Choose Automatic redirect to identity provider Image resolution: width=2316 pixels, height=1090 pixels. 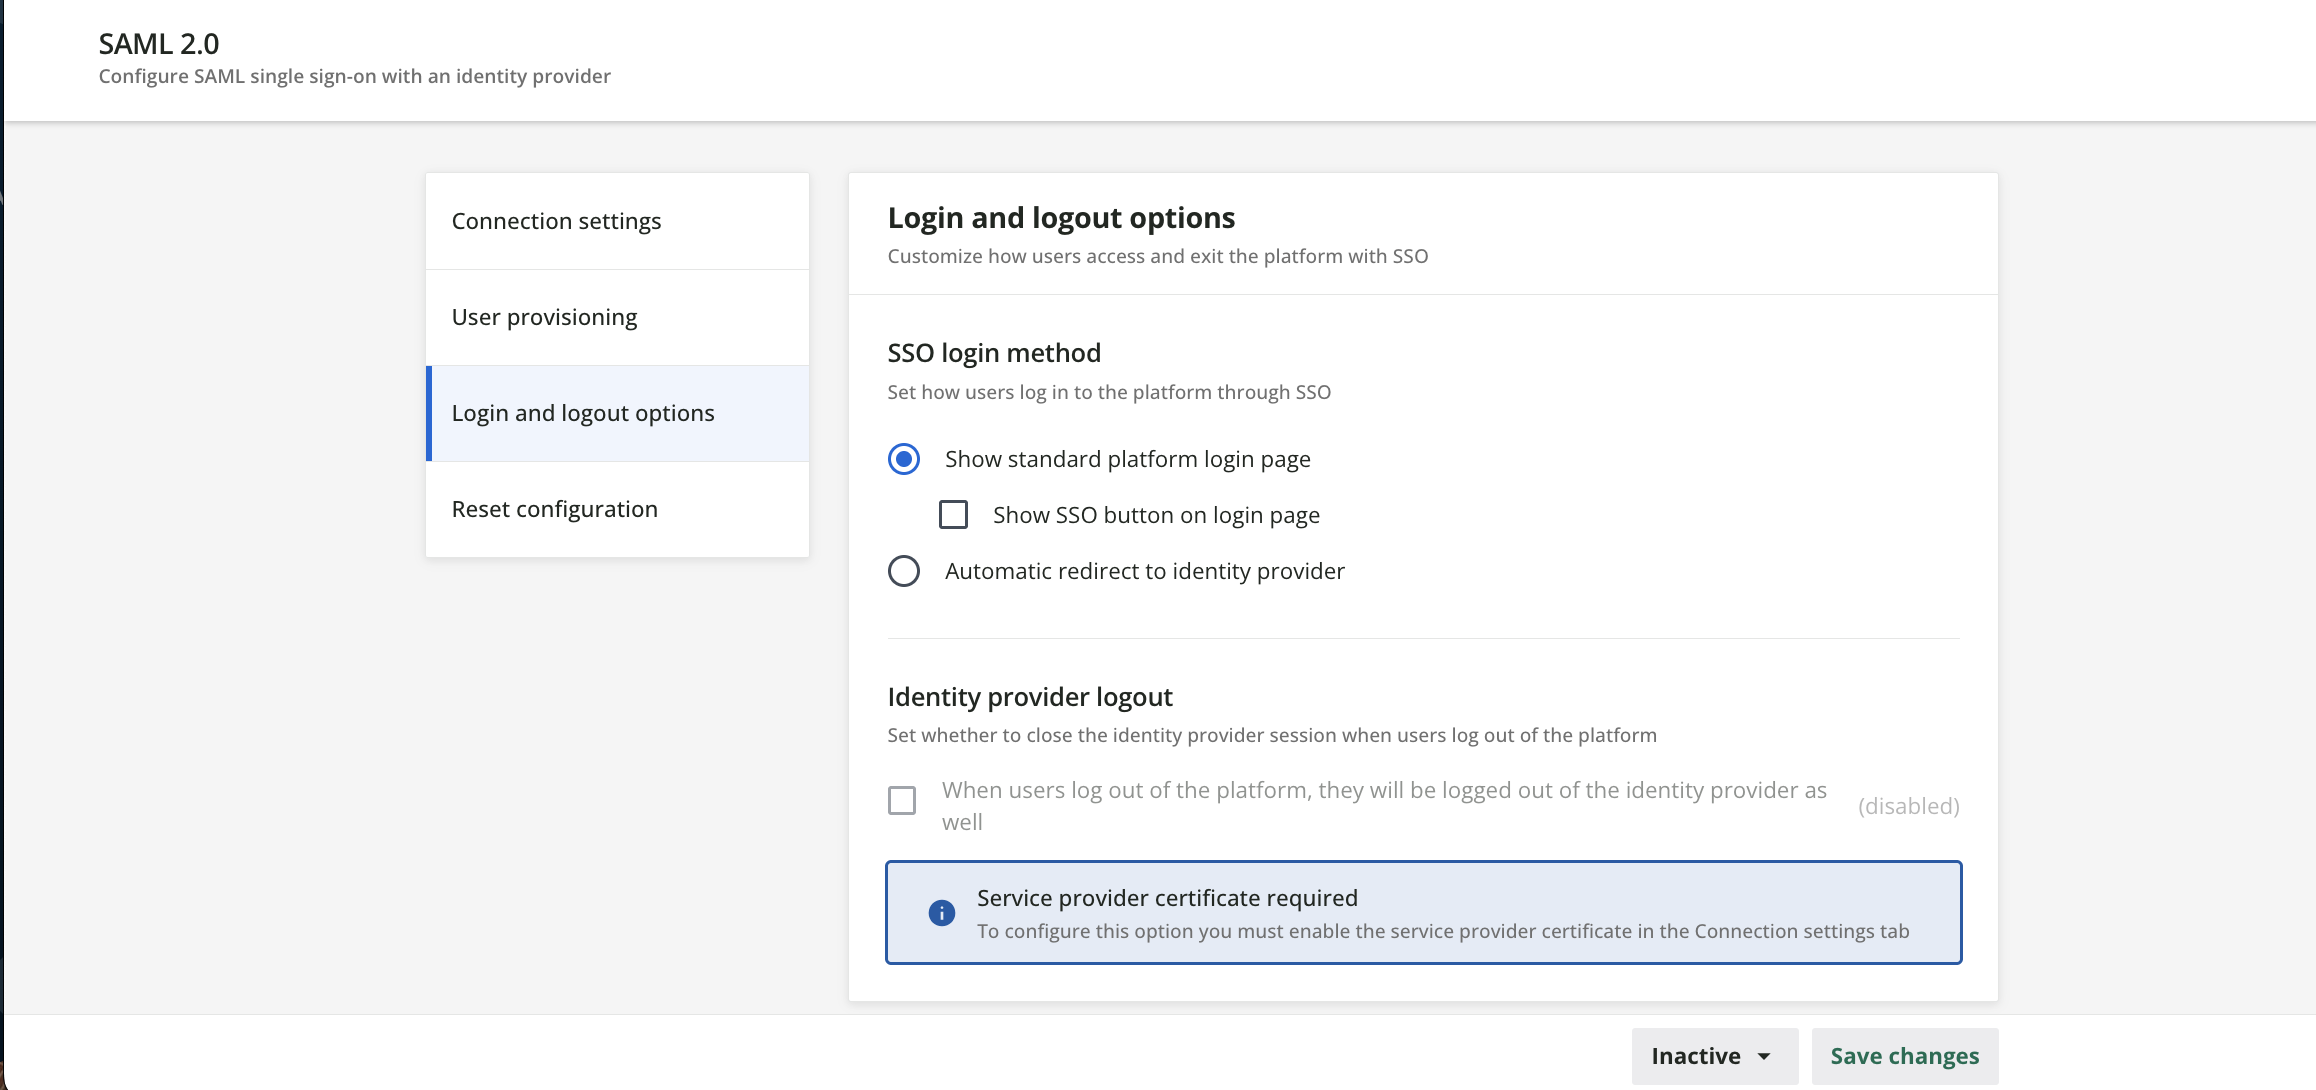(x=904, y=571)
